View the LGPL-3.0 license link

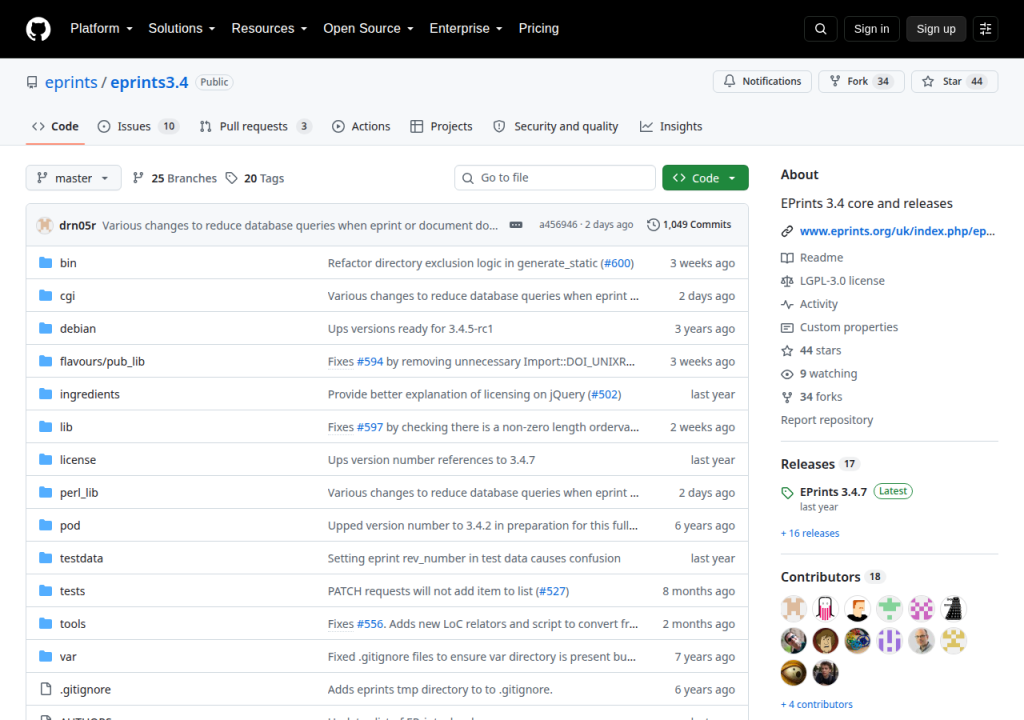tap(842, 281)
